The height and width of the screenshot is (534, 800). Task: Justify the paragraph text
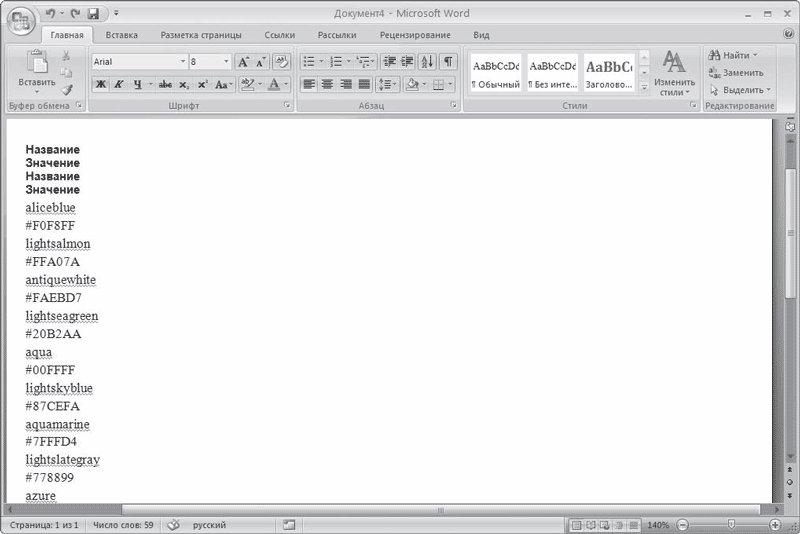364,85
